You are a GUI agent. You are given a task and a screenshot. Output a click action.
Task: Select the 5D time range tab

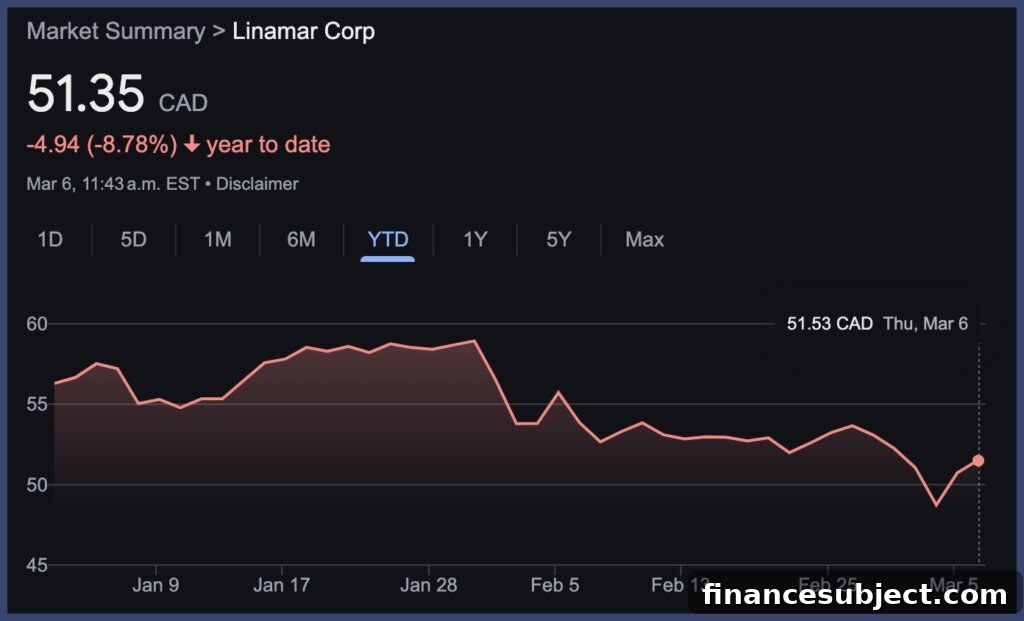133,240
